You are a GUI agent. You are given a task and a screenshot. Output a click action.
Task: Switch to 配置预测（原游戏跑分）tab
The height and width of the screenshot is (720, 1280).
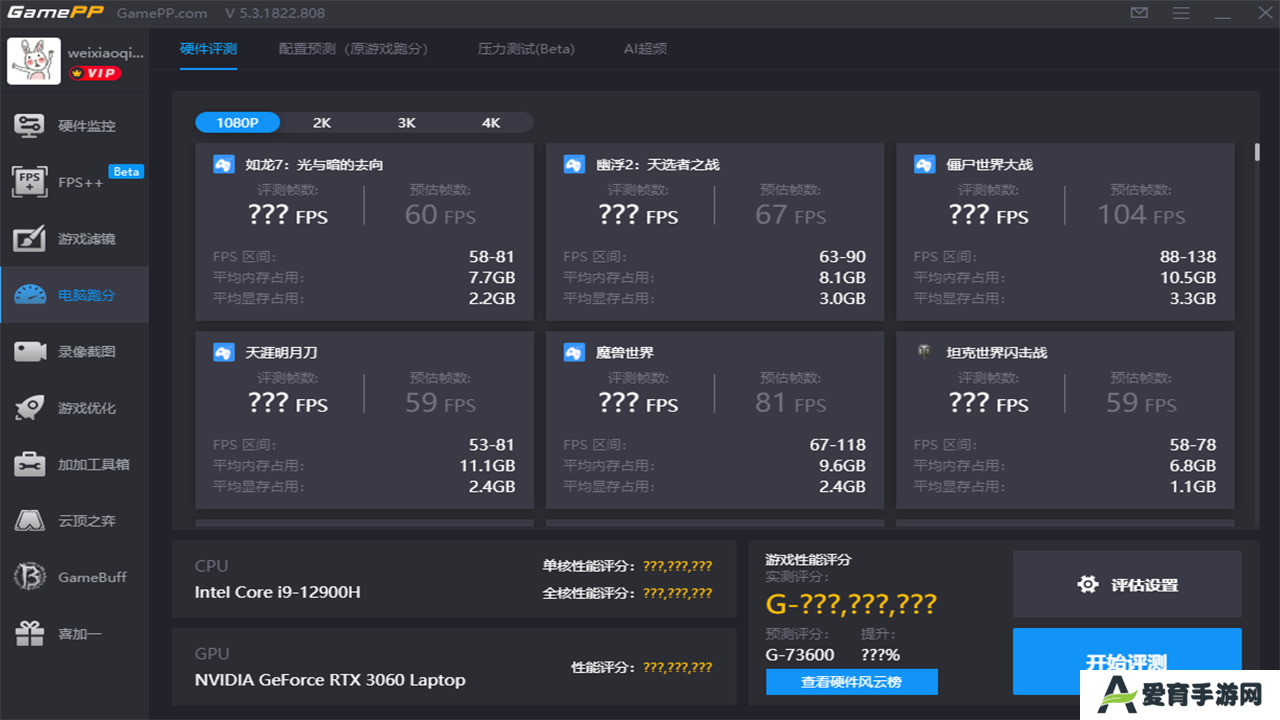[353, 48]
